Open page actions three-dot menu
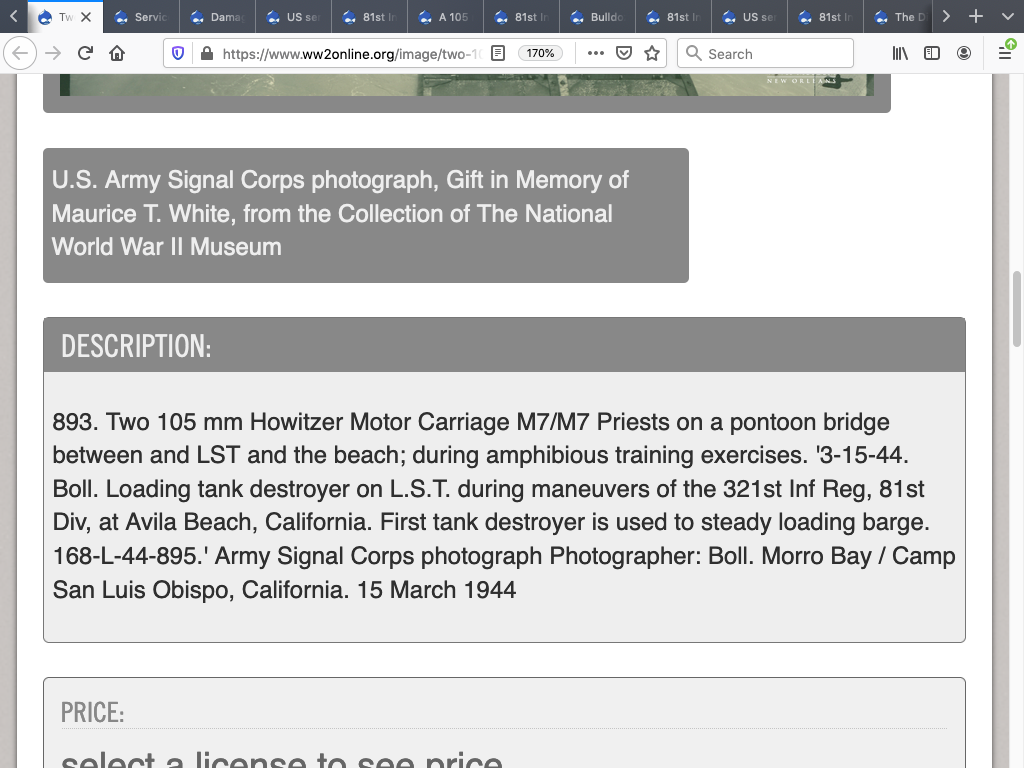The image size is (1024, 768). [x=596, y=53]
